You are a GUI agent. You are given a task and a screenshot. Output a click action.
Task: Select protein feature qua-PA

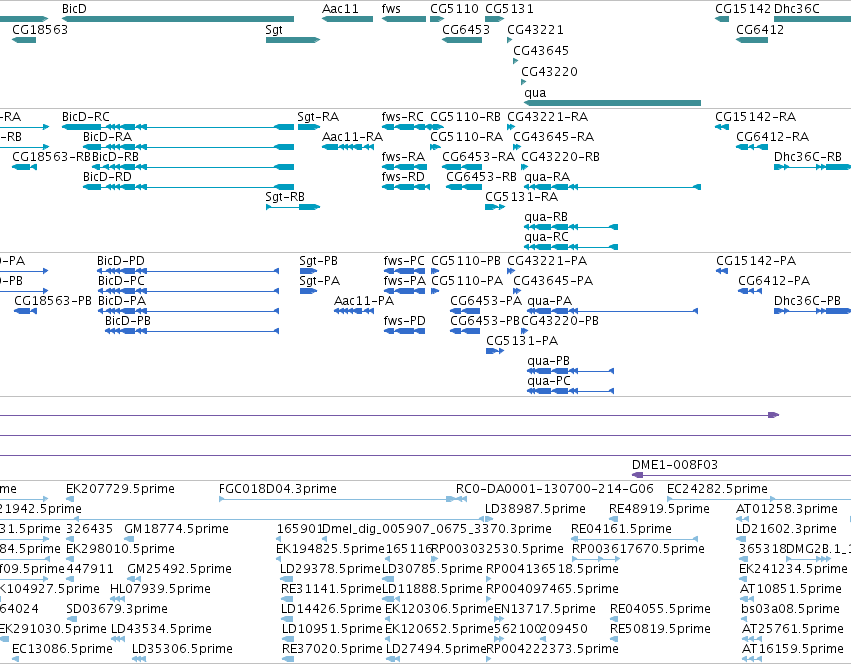tap(612, 311)
